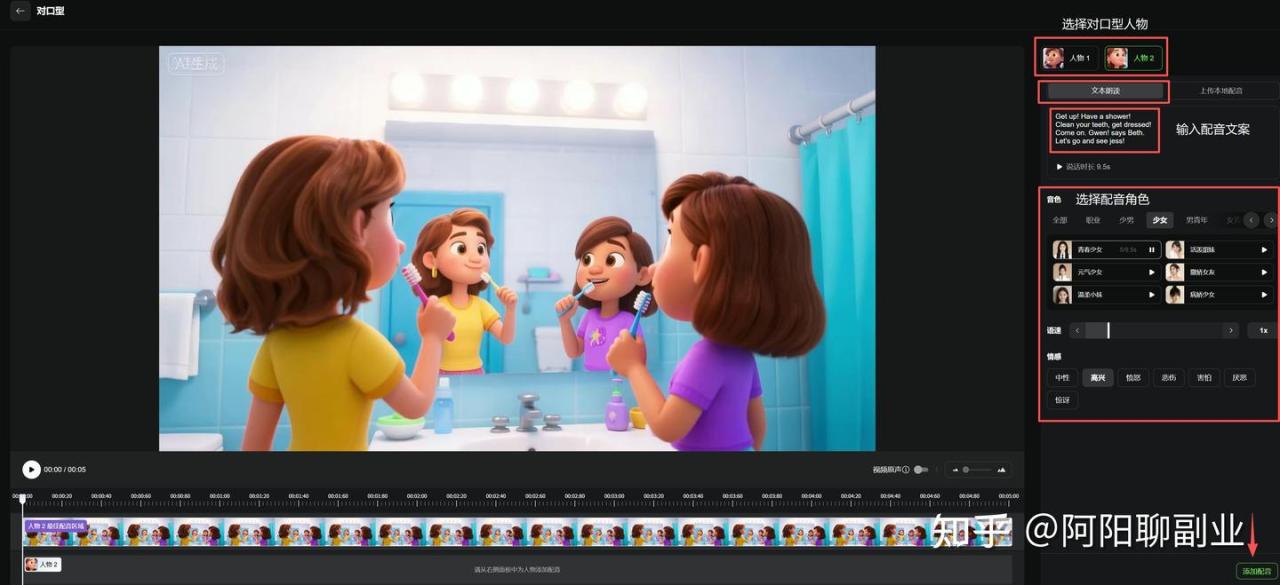Increase speech speed with the right chevron
1280x585 pixels.
(x=1230, y=330)
